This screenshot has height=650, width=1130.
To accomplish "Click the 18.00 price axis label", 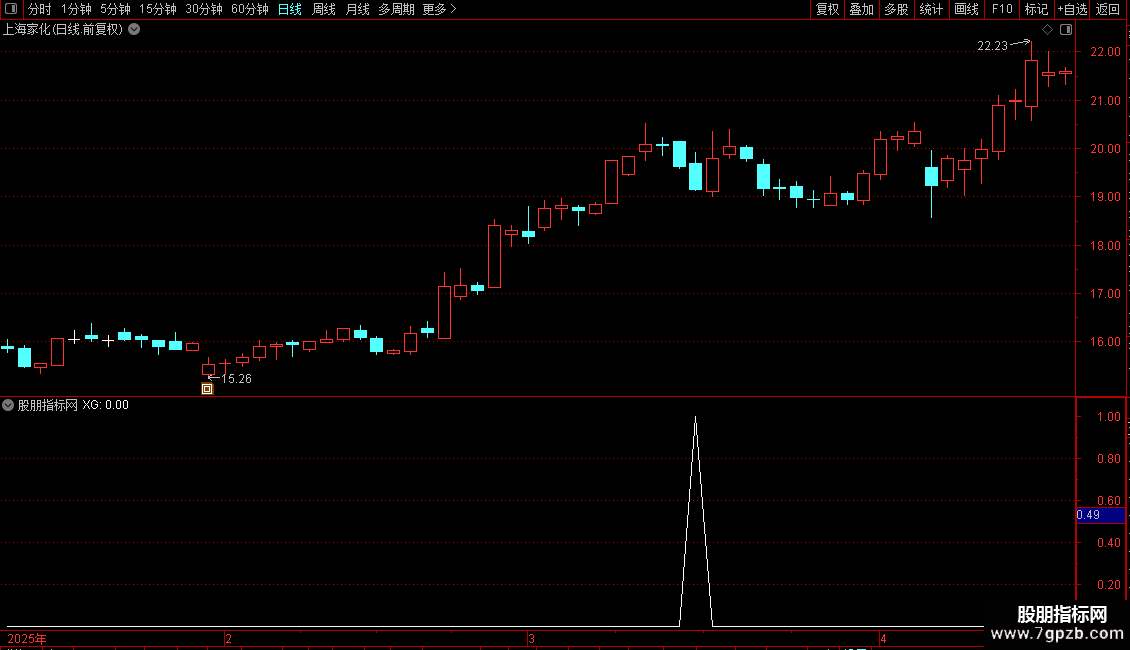I will pos(1105,246).
